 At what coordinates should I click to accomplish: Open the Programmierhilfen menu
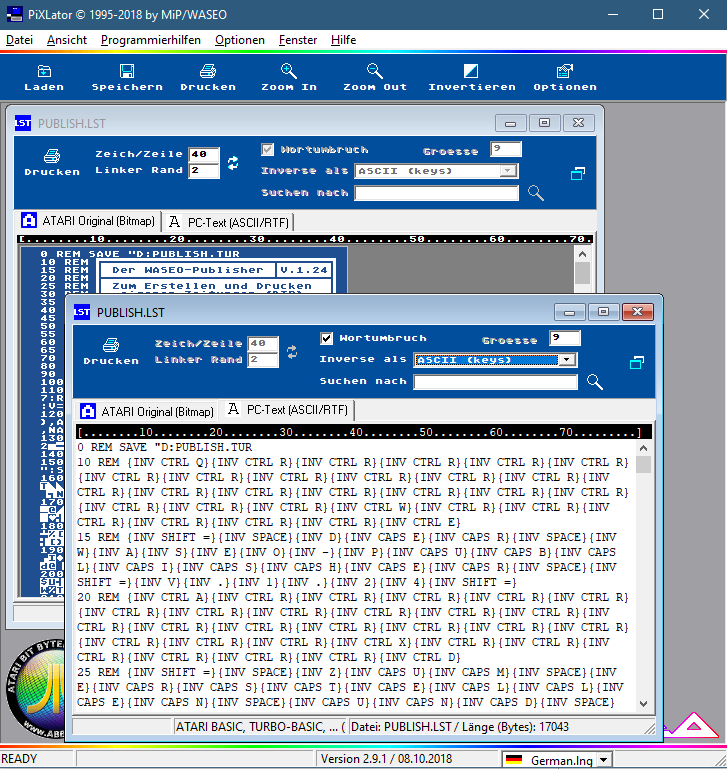coord(150,40)
